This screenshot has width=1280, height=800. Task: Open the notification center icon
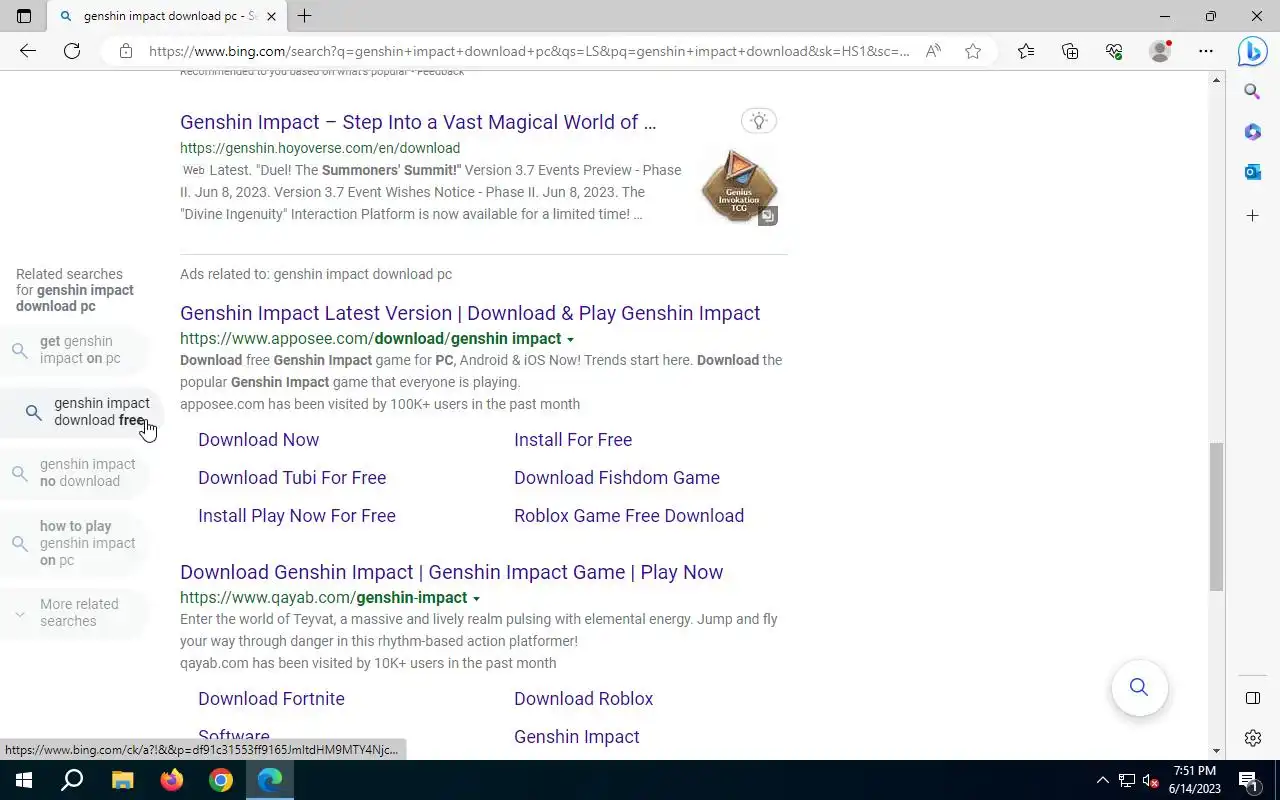tap(1249, 780)
